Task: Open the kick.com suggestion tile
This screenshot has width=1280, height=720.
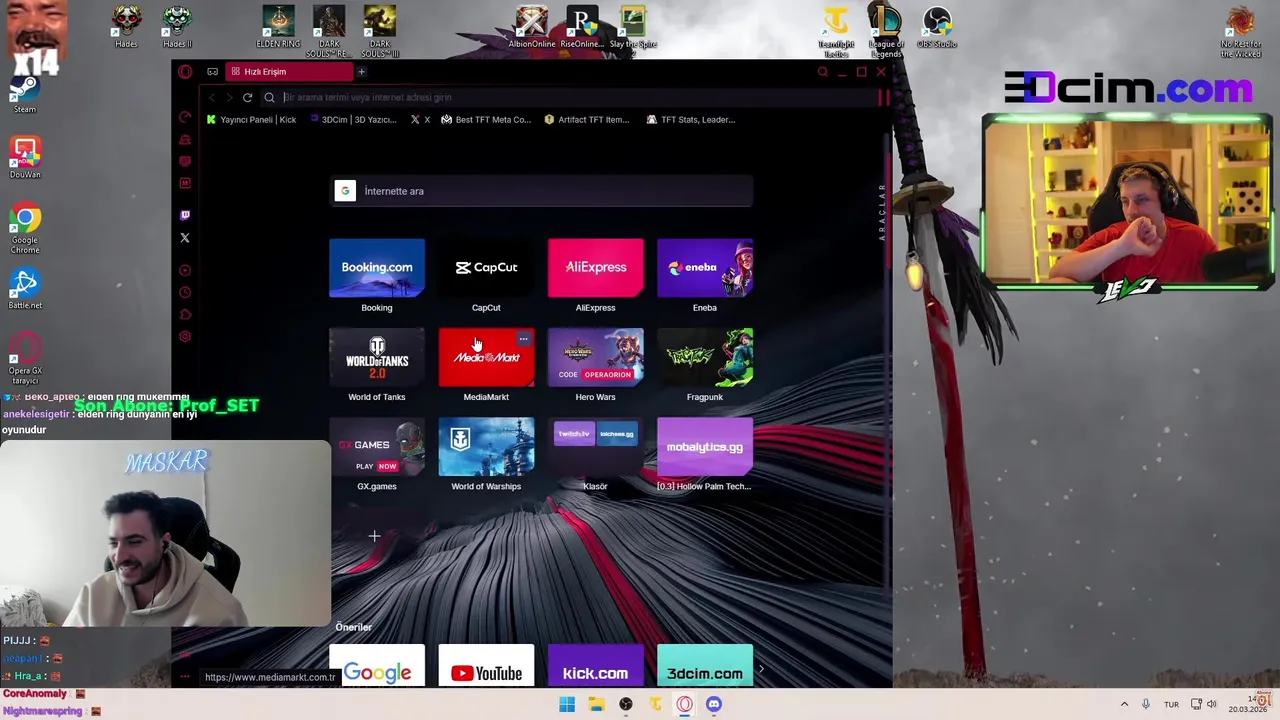Action: pyautogui.click(x=595, y=667)
